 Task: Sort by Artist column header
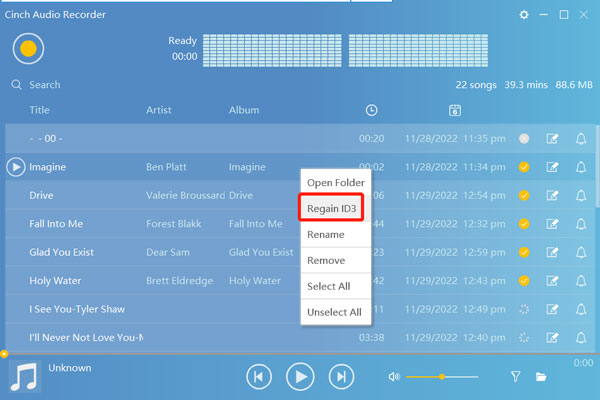coord(158,110)
